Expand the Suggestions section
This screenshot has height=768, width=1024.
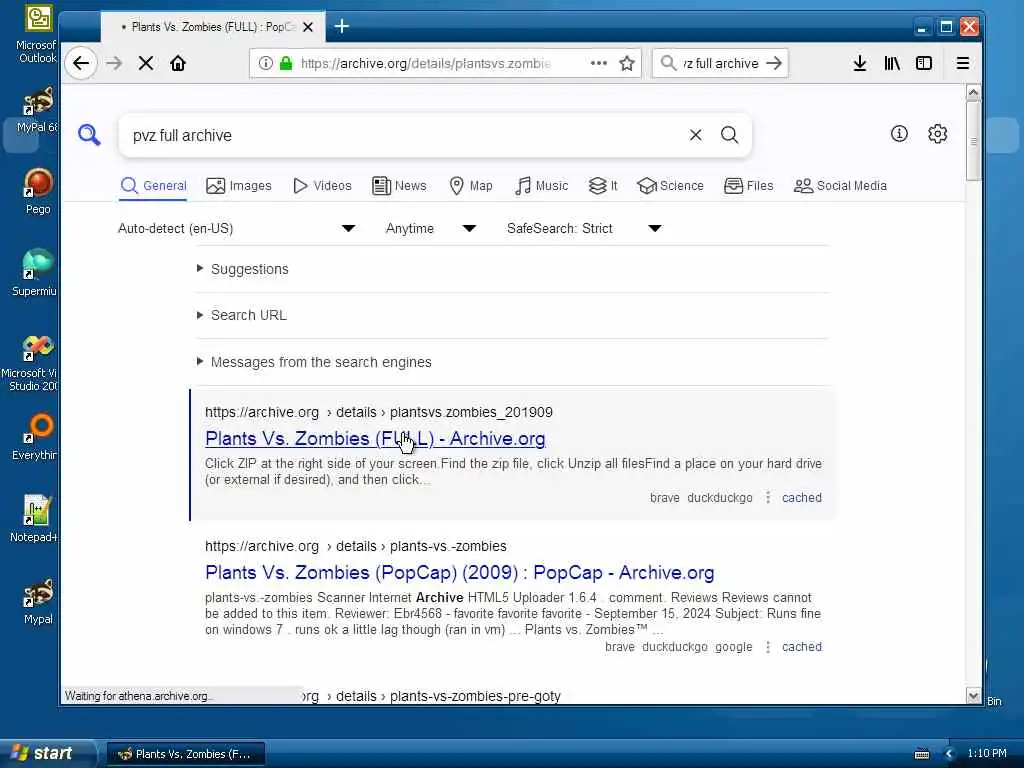point(242,269)
